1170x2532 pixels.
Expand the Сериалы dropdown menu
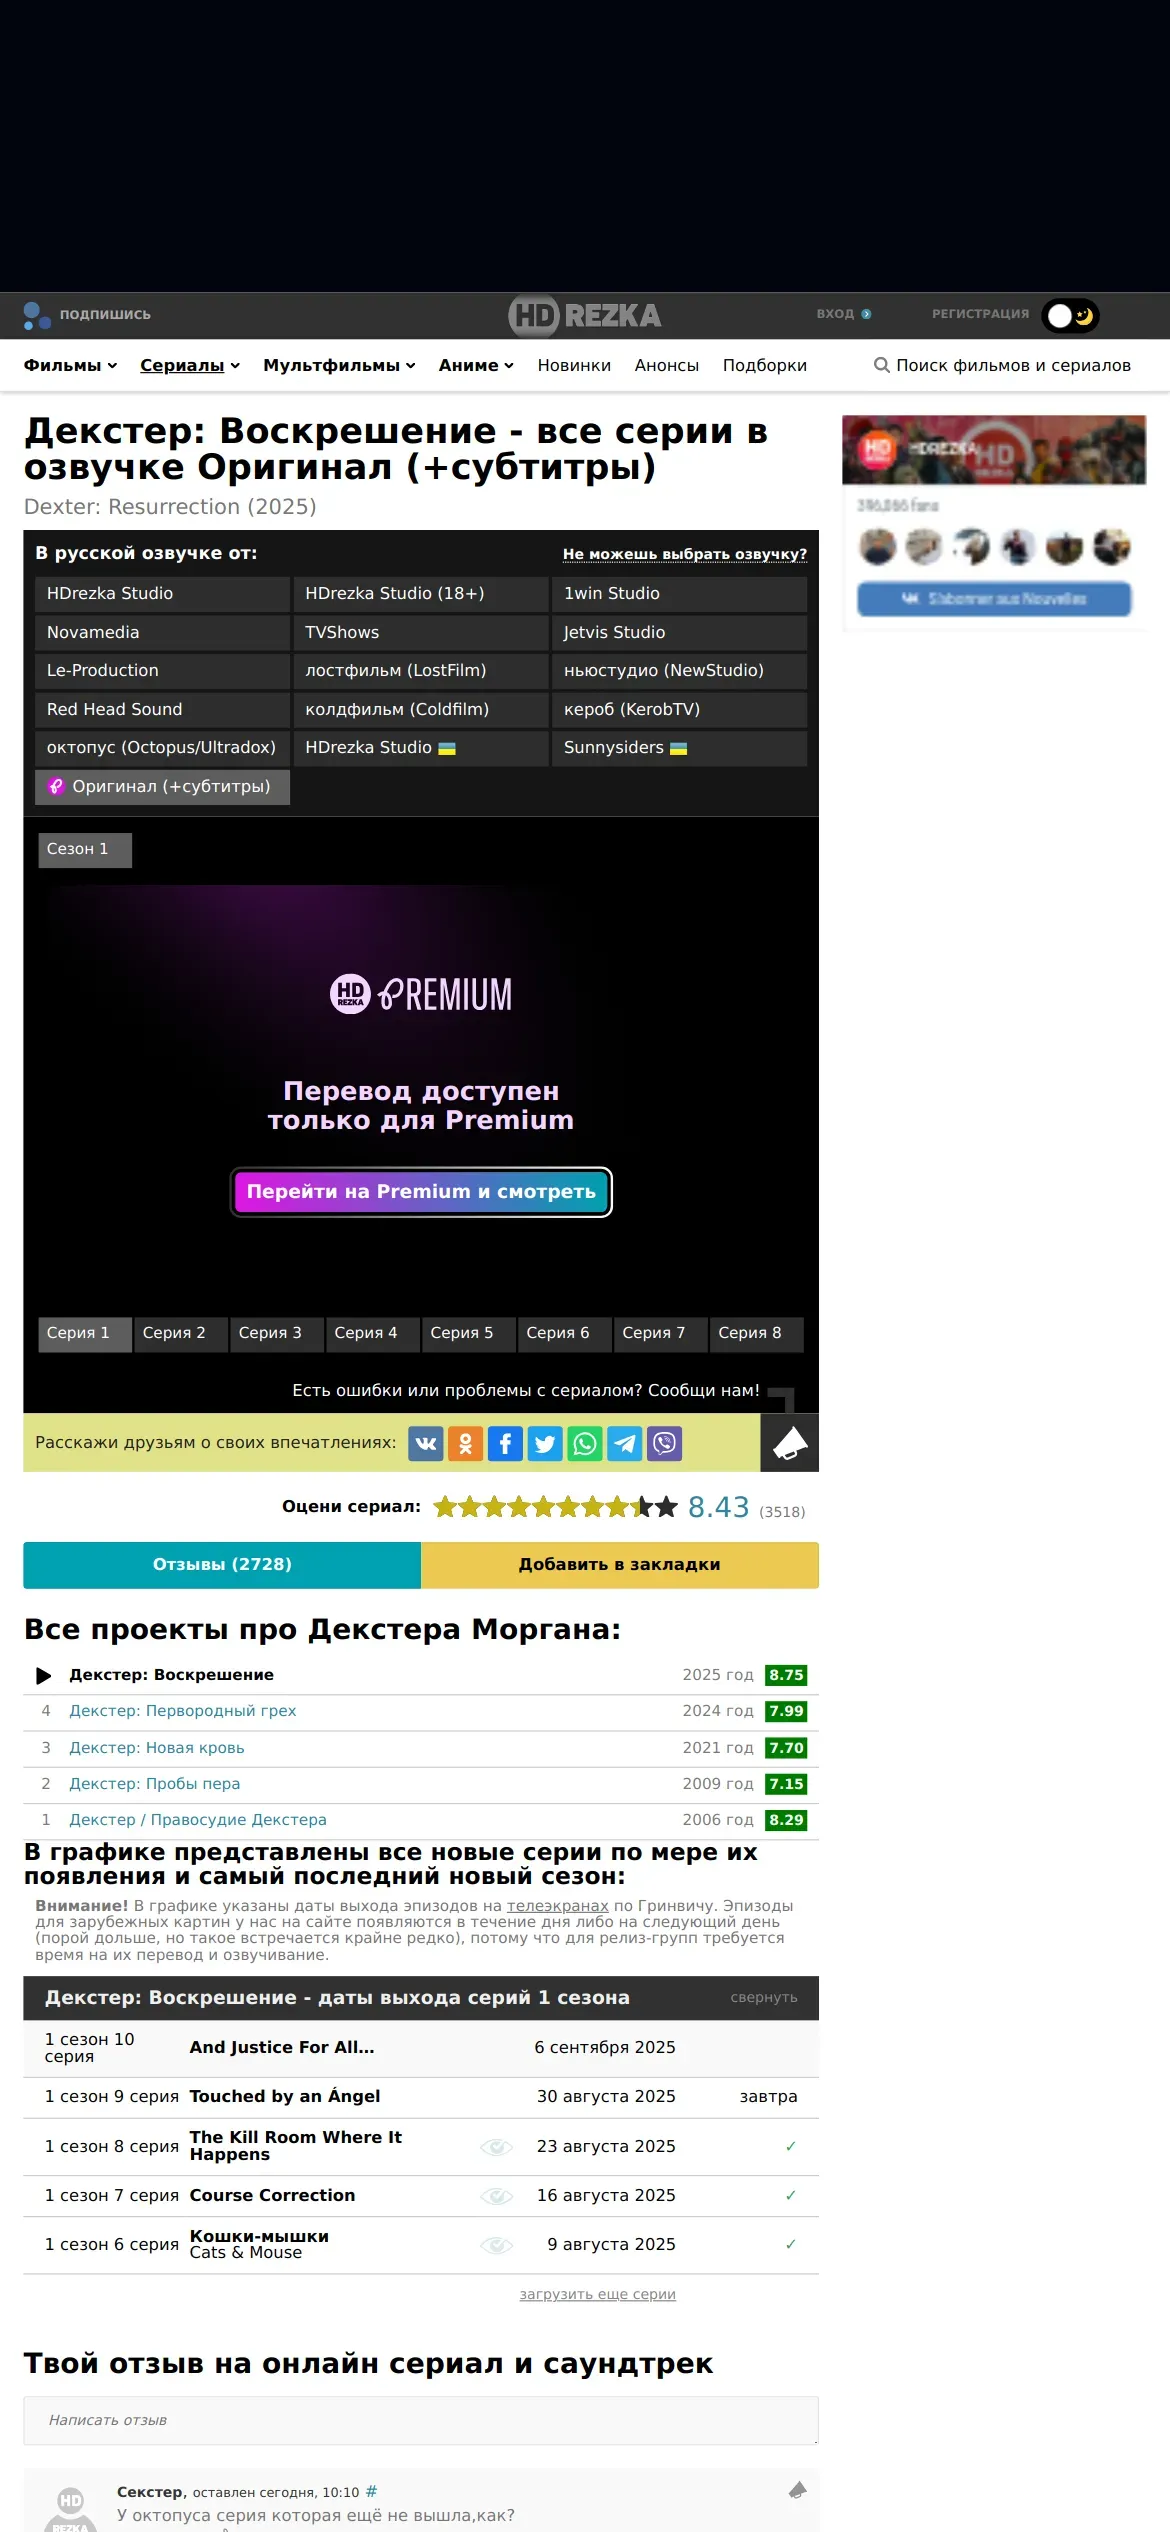[x=190, y=366]
